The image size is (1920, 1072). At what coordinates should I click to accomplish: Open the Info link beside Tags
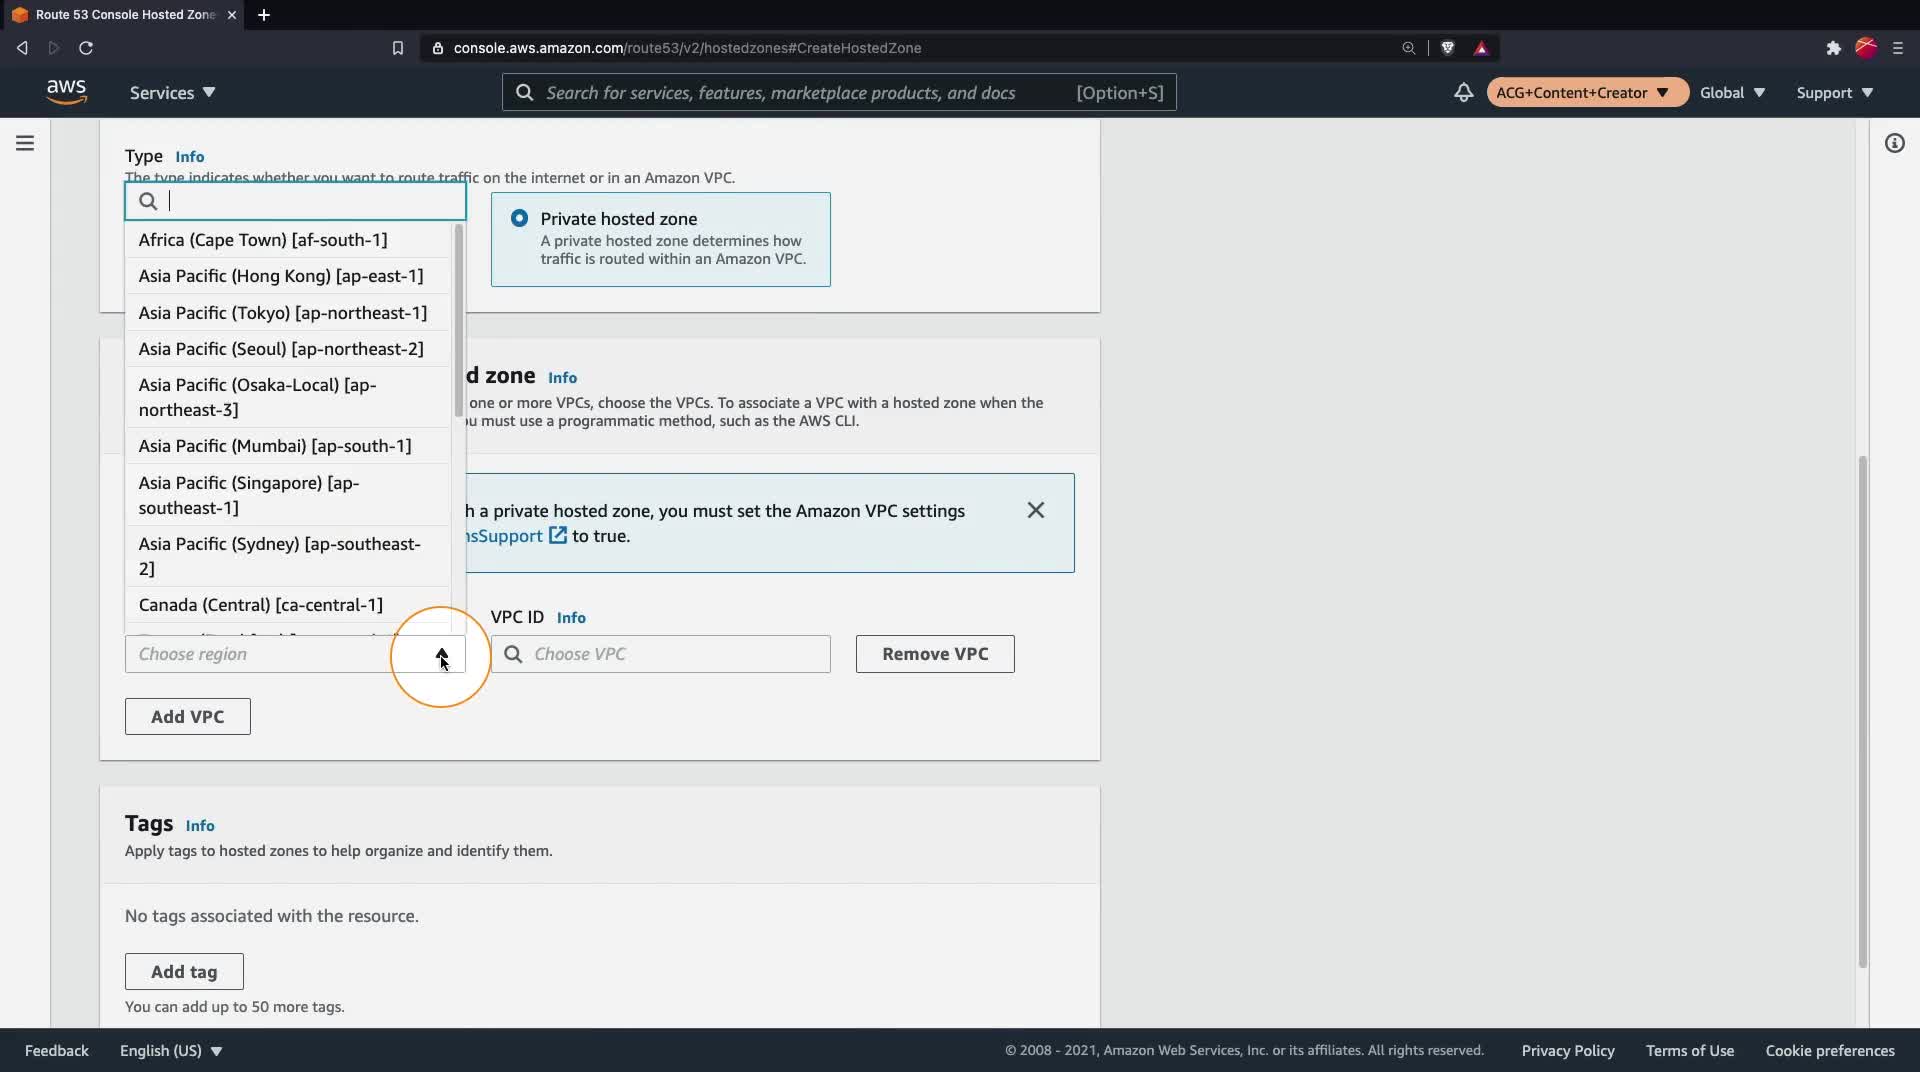(200, 825)
